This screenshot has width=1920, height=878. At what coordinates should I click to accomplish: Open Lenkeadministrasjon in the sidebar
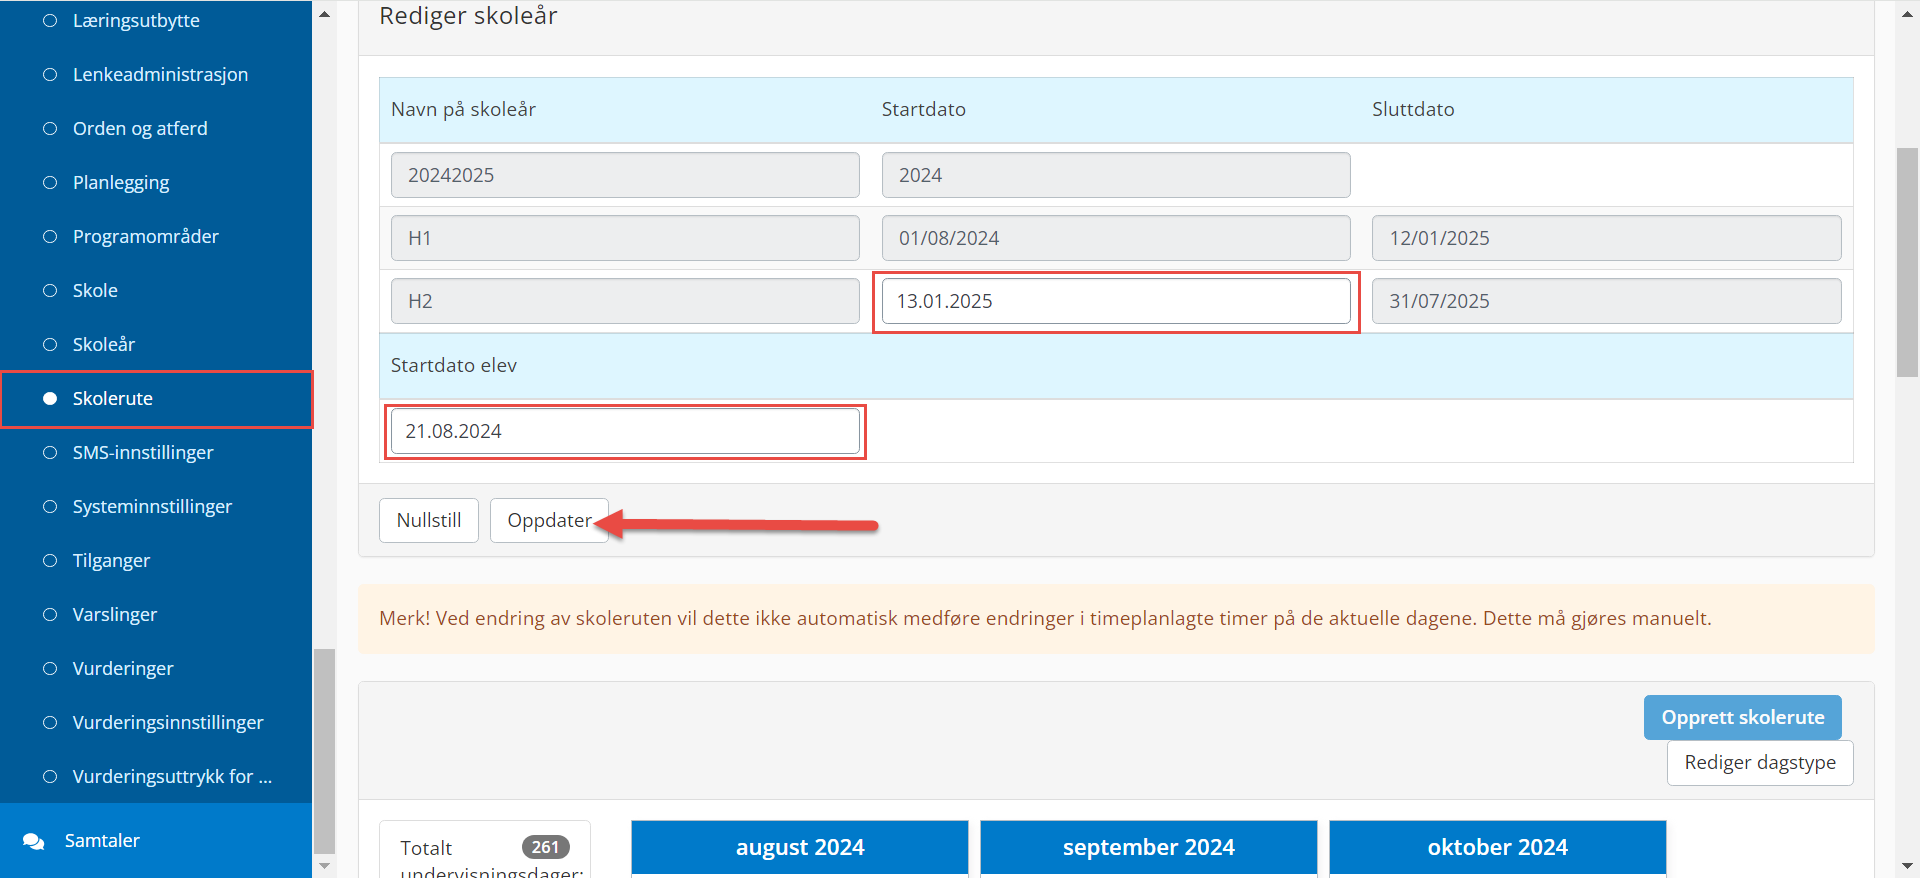160,74
